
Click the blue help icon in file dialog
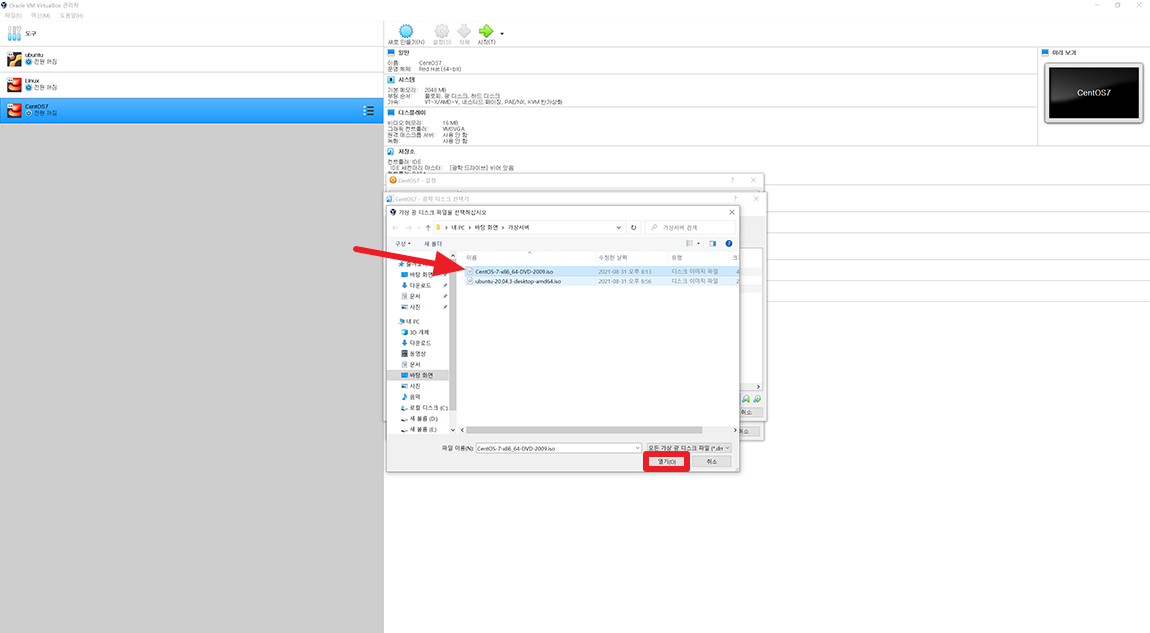click(728, 244)
